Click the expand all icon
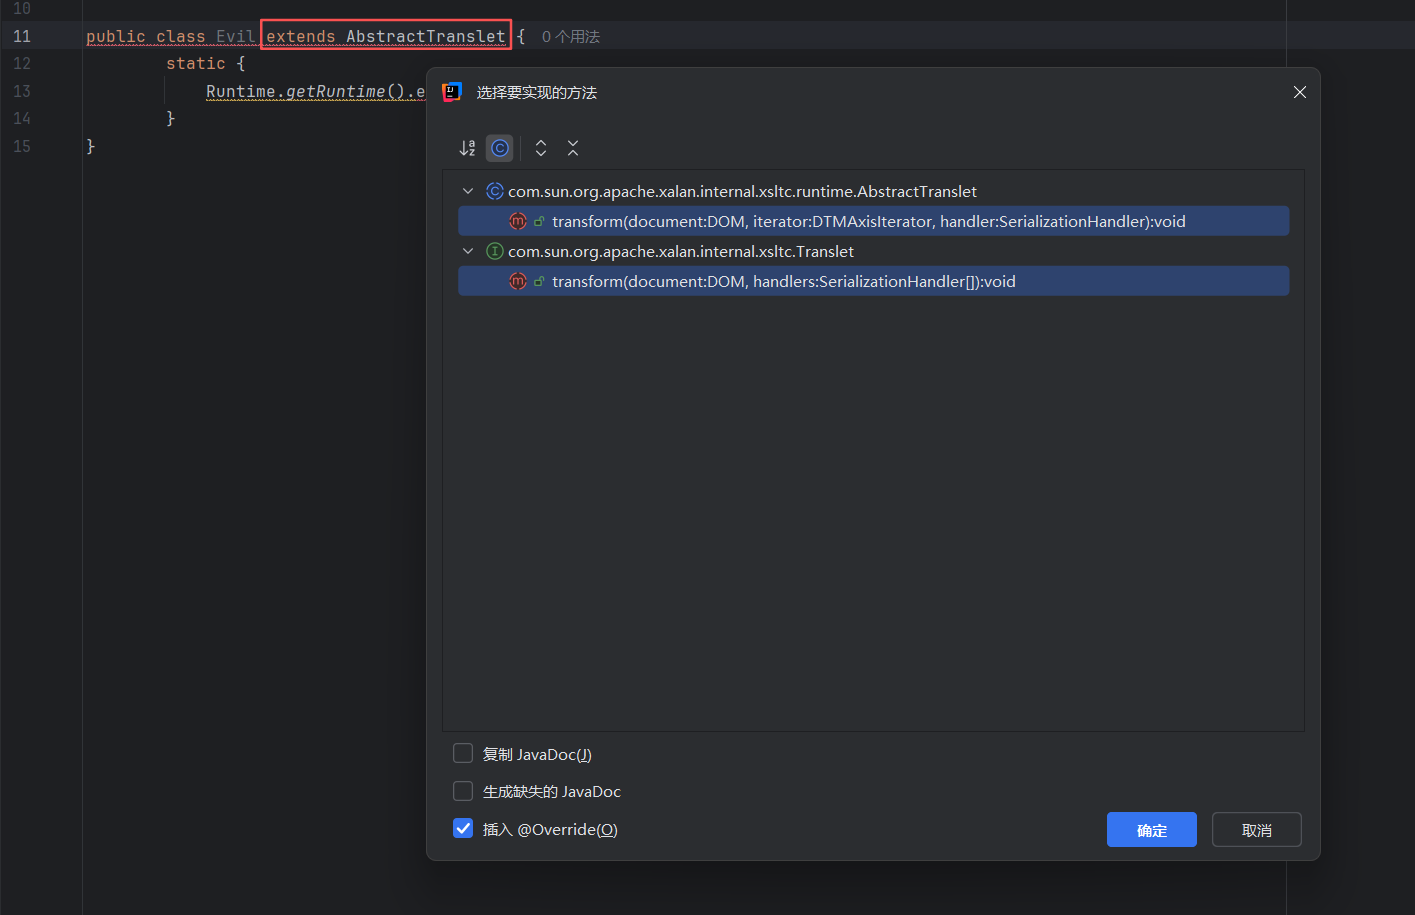The image size is (1415, 915). [541, 148]
